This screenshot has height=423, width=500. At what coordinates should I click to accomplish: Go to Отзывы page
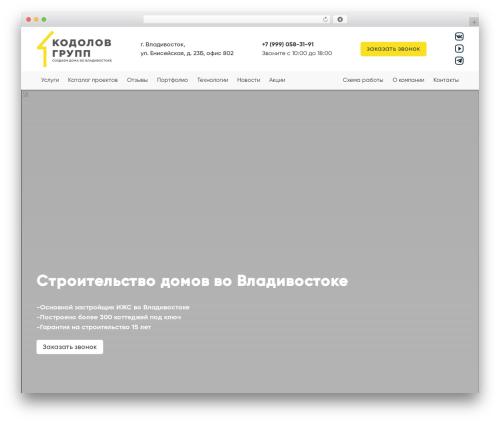tap(137, 80)
